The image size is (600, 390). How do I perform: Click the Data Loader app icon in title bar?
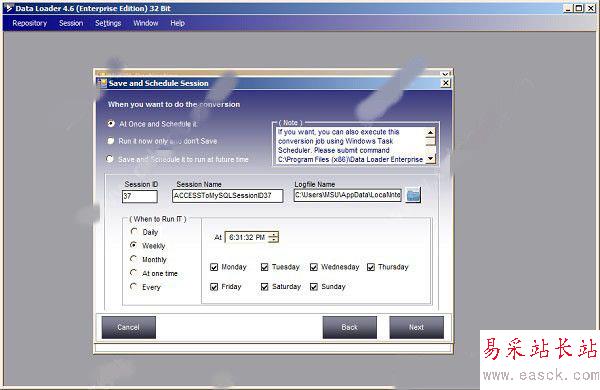pos(9,8)
